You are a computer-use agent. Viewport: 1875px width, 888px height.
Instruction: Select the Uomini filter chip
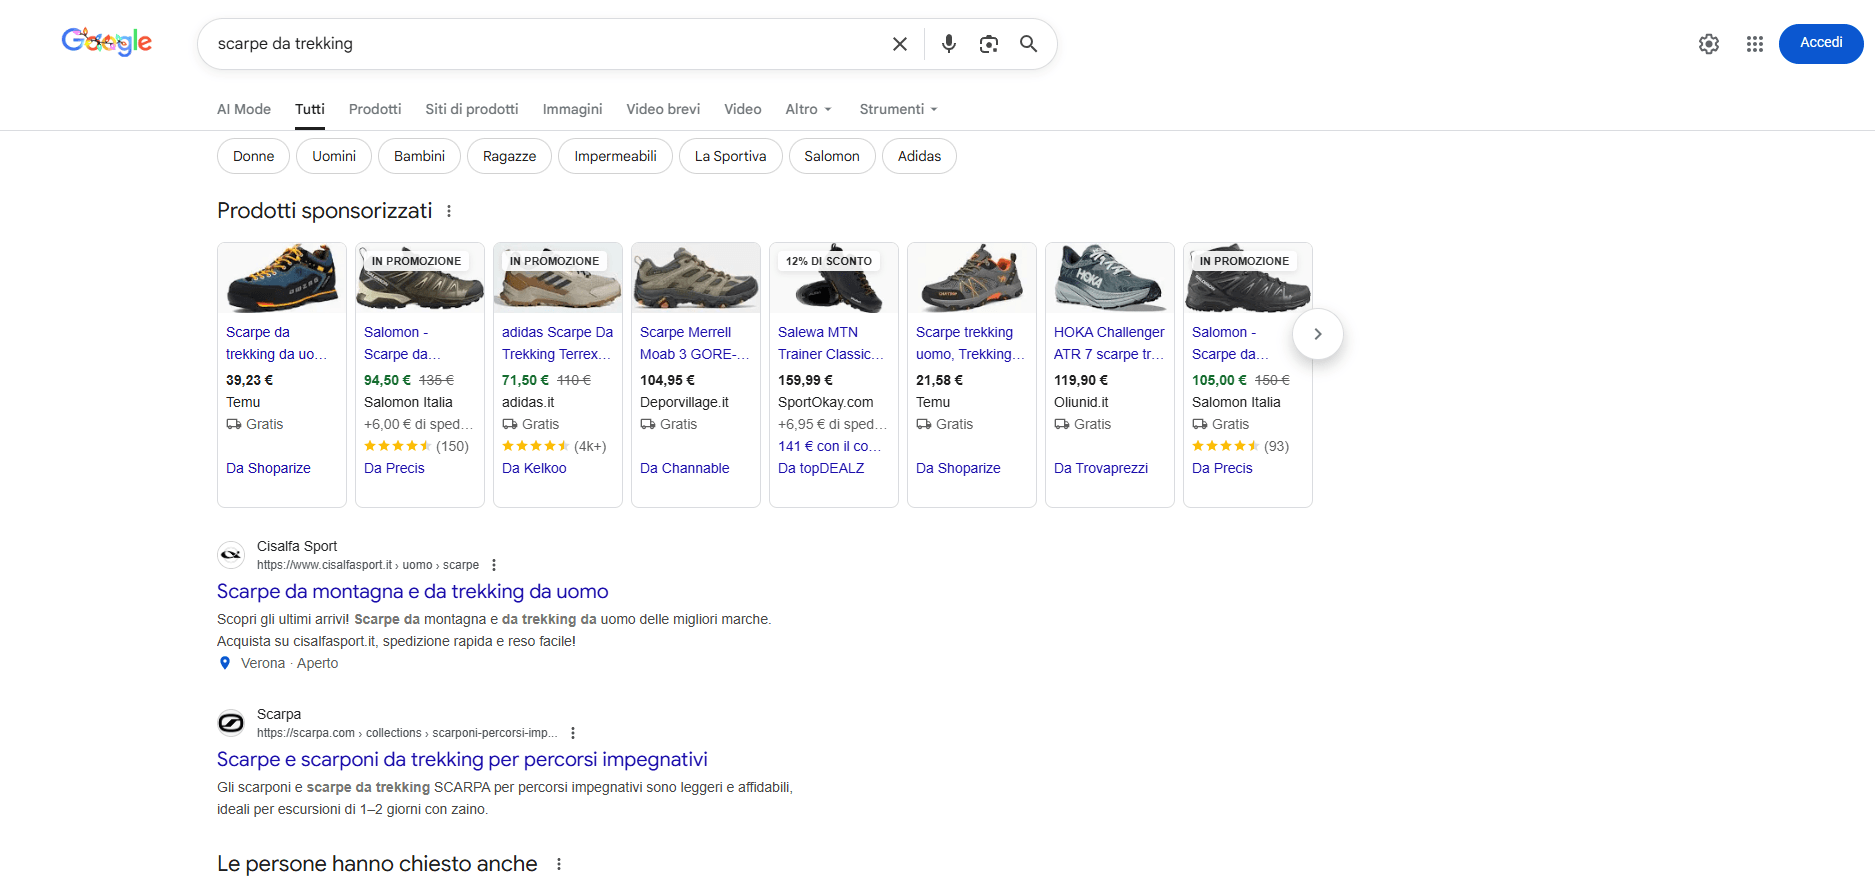(334, 156)
